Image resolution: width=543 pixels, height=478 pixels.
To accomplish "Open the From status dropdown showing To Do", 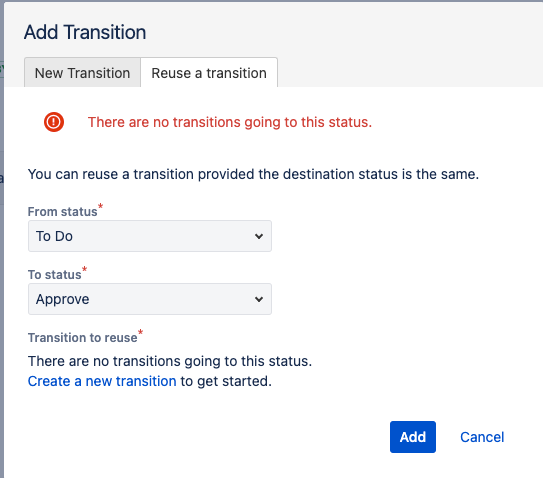I will pos(150,236).
